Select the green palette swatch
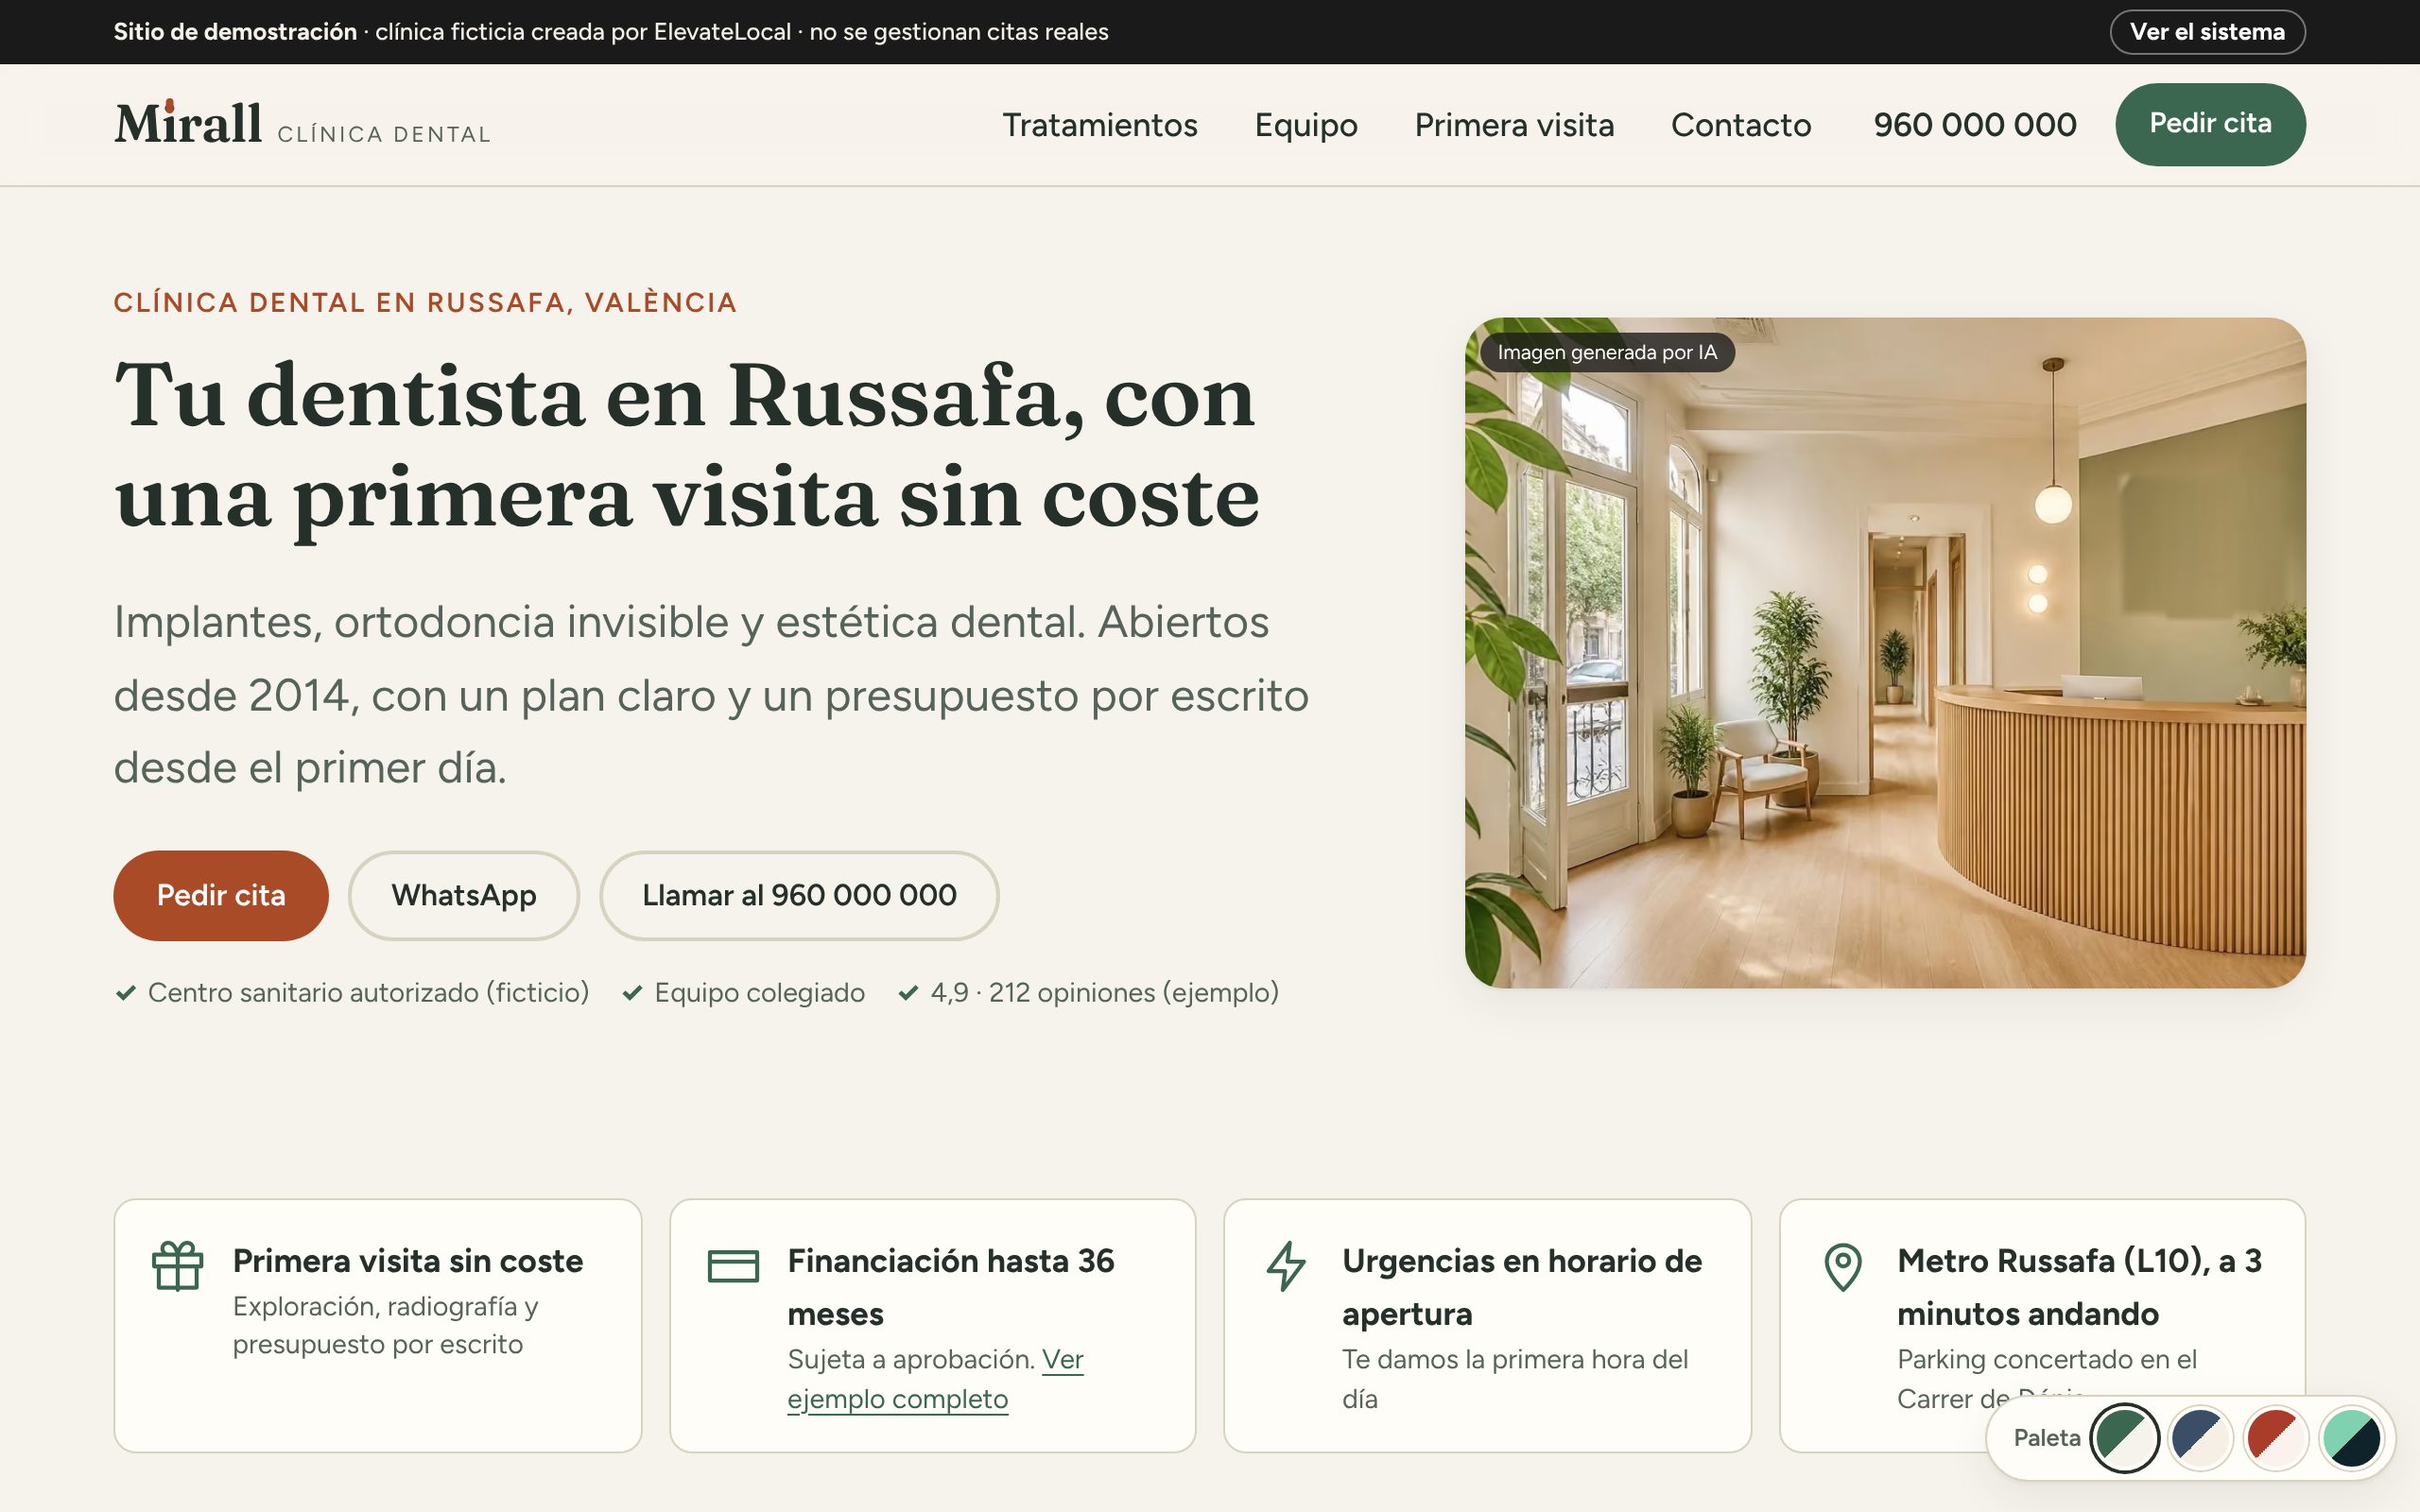 click(2125, 1438)
